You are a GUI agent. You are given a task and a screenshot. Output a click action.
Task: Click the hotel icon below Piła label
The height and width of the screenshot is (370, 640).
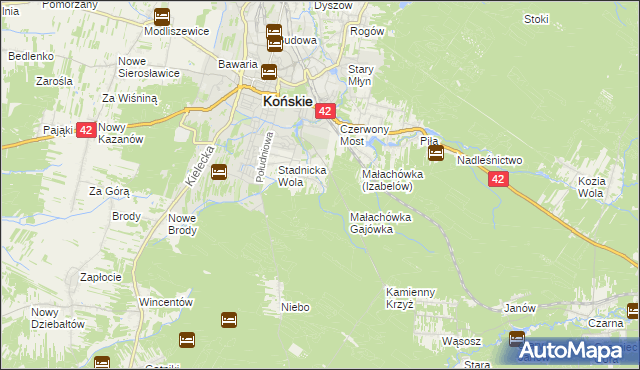pyautogui.click(x=436, y=153)
